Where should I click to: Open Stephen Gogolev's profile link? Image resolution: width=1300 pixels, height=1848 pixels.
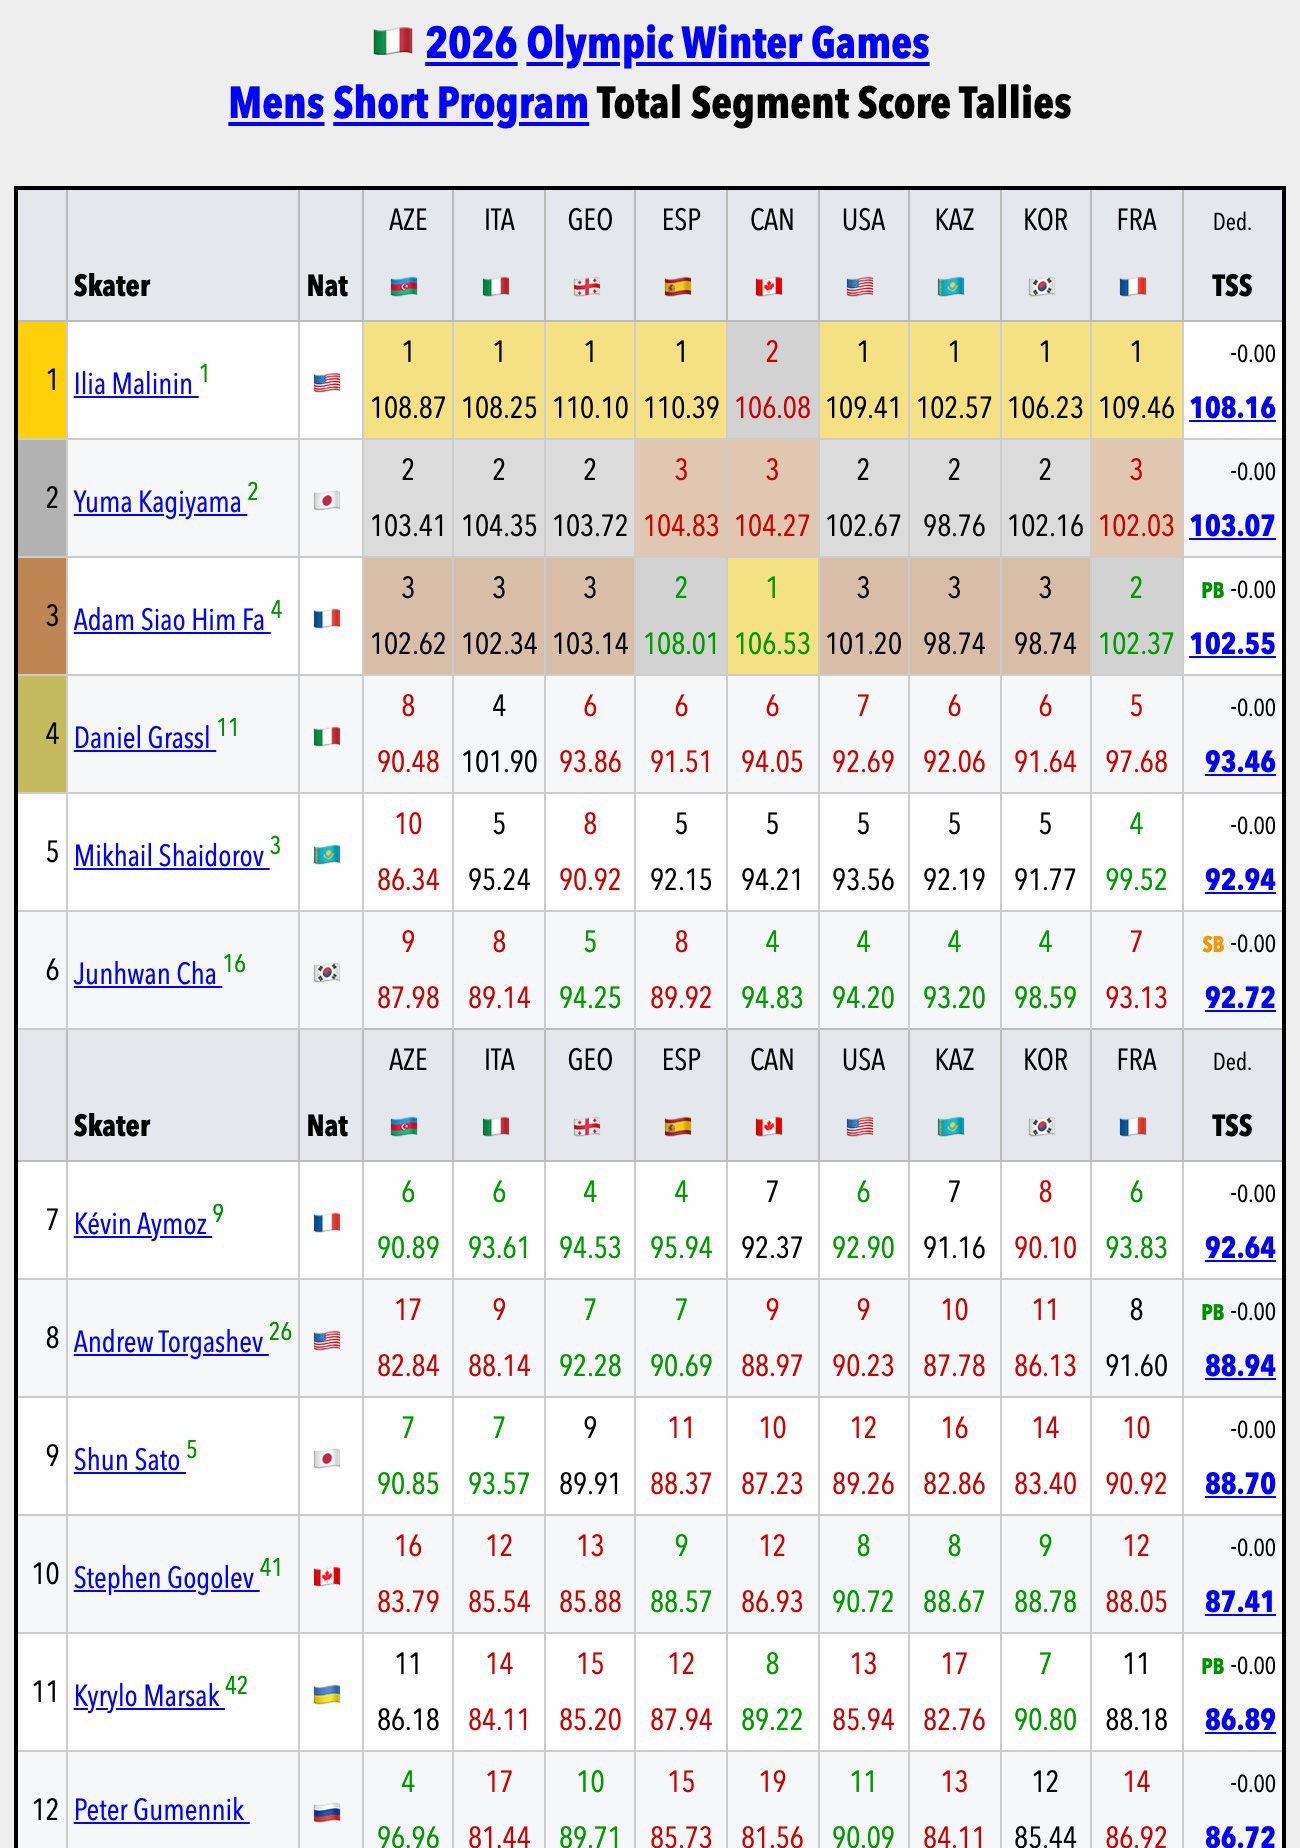click(x=166, y=1578)
